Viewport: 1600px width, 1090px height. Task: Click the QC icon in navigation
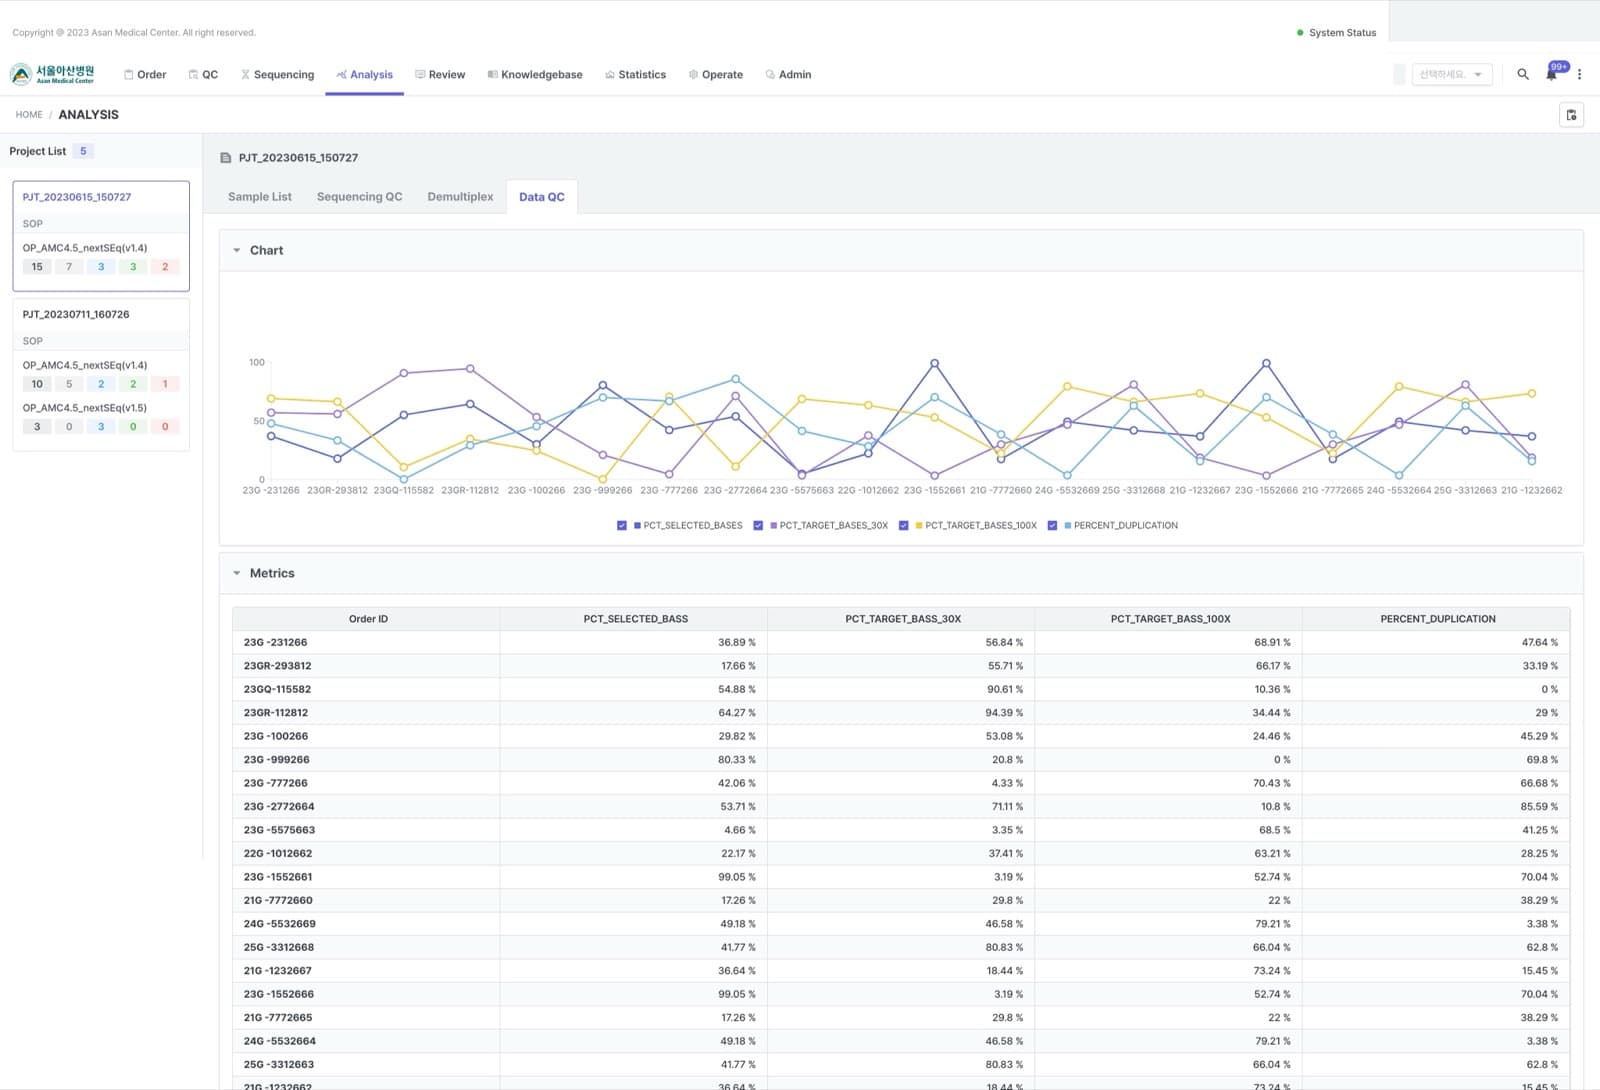click(x=193, y=74)
